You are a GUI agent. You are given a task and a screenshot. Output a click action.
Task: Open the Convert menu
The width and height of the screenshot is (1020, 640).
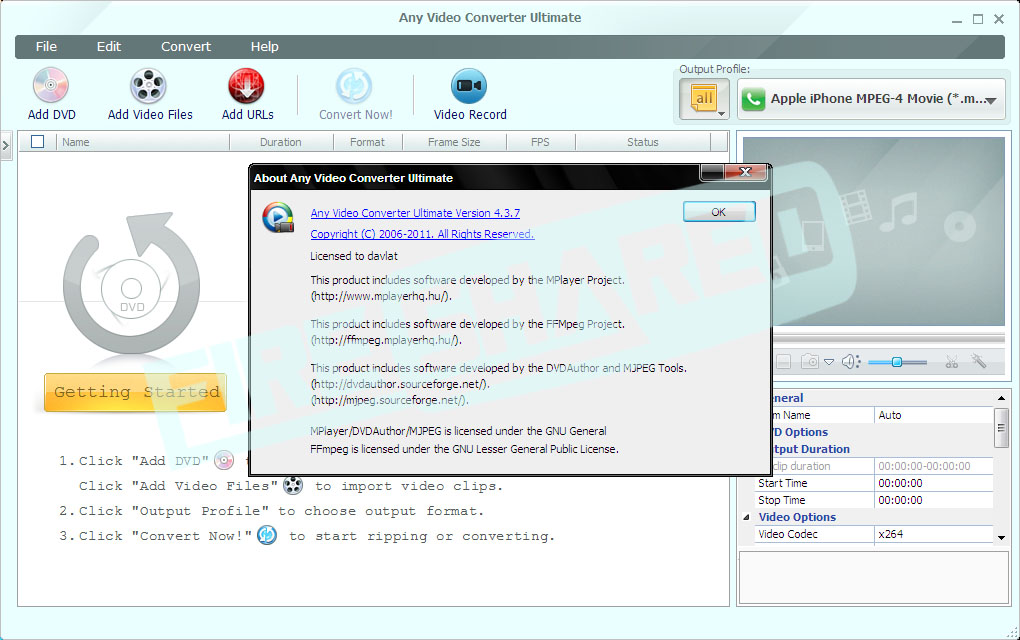tap(186, 47)
